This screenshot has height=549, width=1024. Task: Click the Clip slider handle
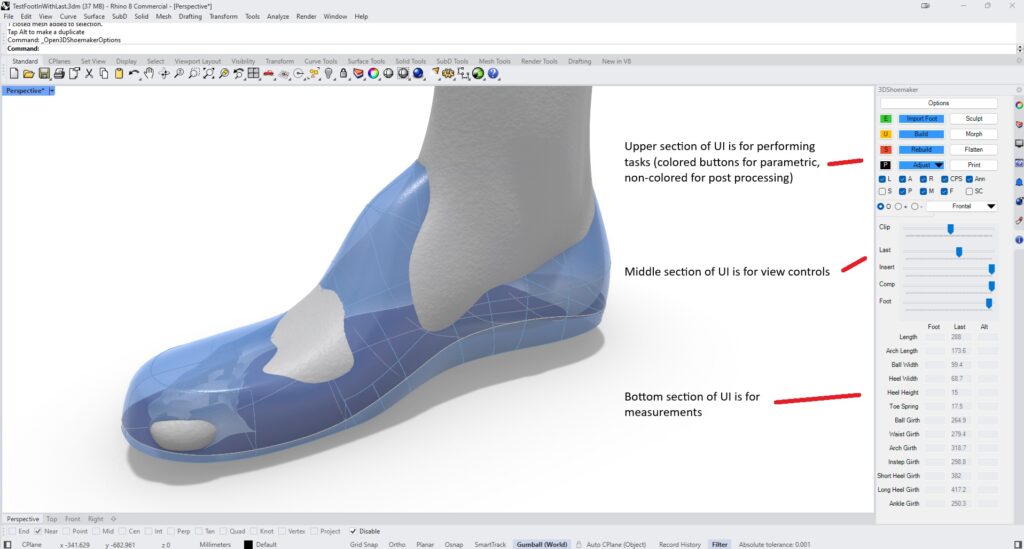(x=950, y=229)
